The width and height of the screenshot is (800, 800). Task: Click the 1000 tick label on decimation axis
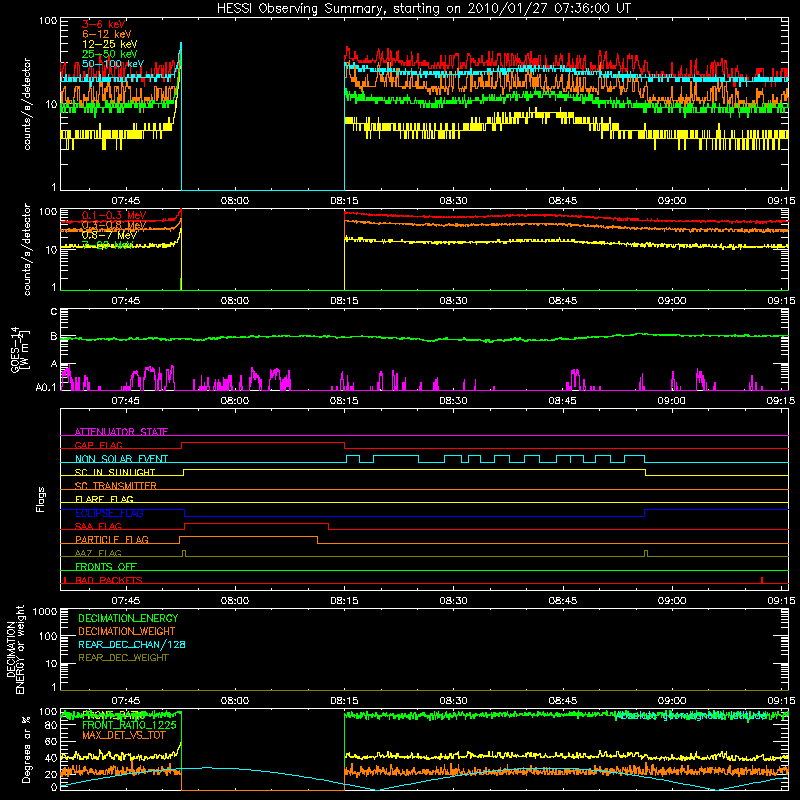tap(44, 611)
